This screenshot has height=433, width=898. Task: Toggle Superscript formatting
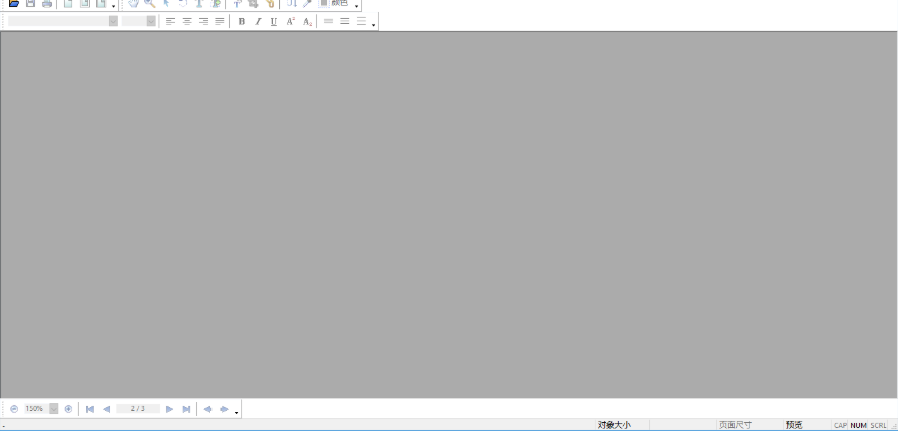(x=290, y=21)
